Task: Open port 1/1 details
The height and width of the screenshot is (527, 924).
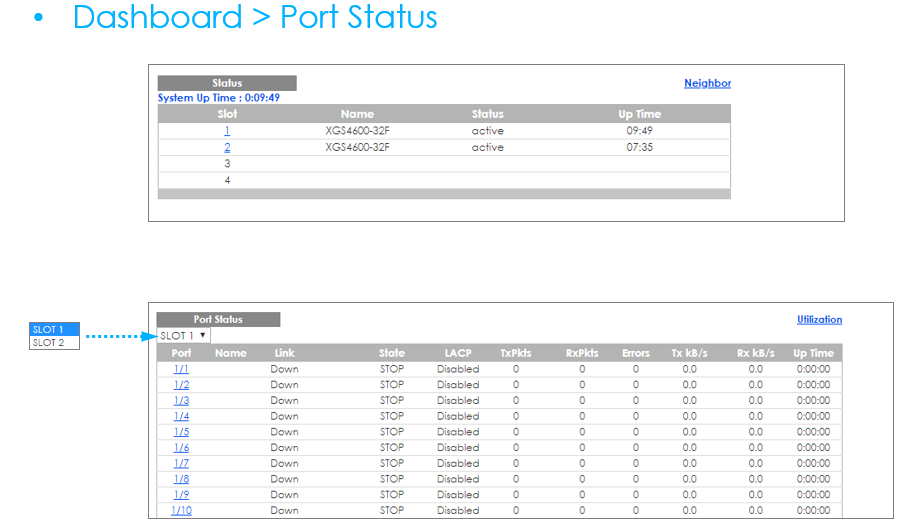Action: point(181,369)
